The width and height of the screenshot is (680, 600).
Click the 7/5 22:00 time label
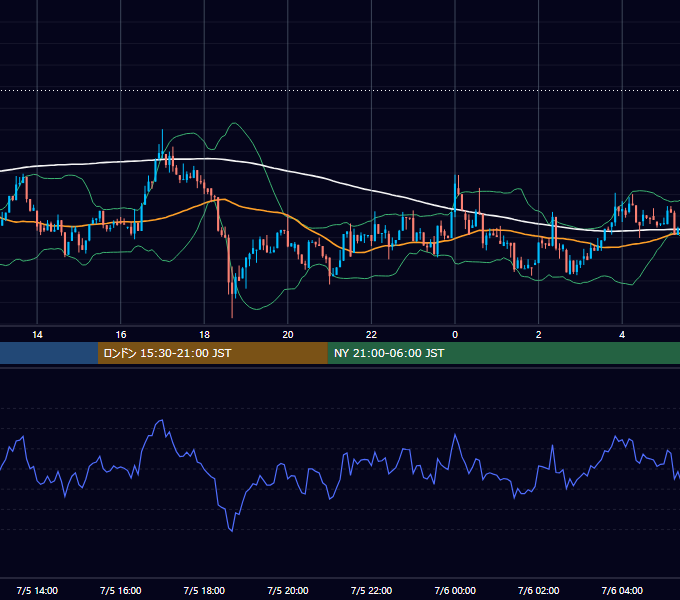tap(371, 590)
